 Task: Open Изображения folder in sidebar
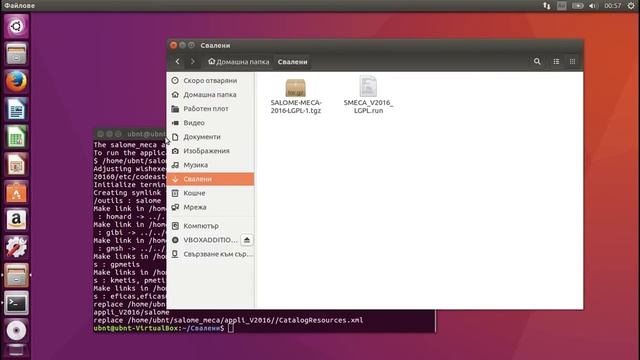210,151
